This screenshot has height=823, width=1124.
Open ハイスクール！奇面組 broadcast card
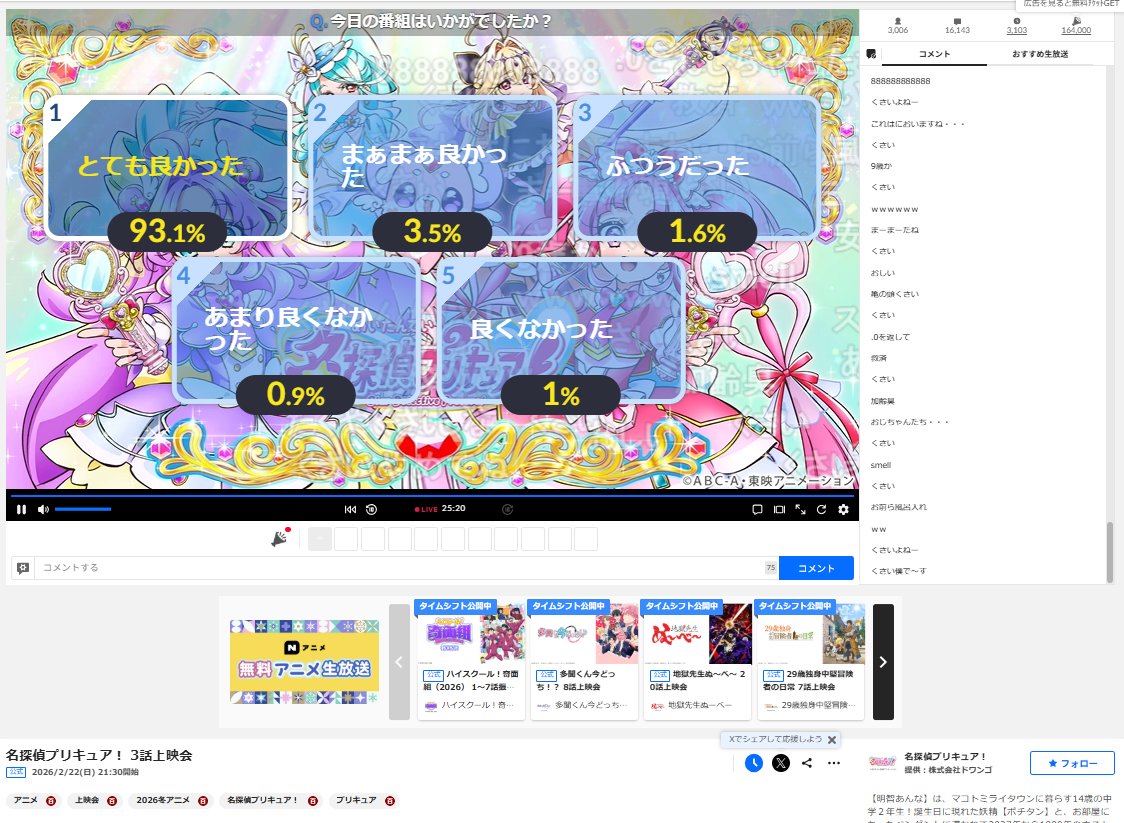coord(470,660)
